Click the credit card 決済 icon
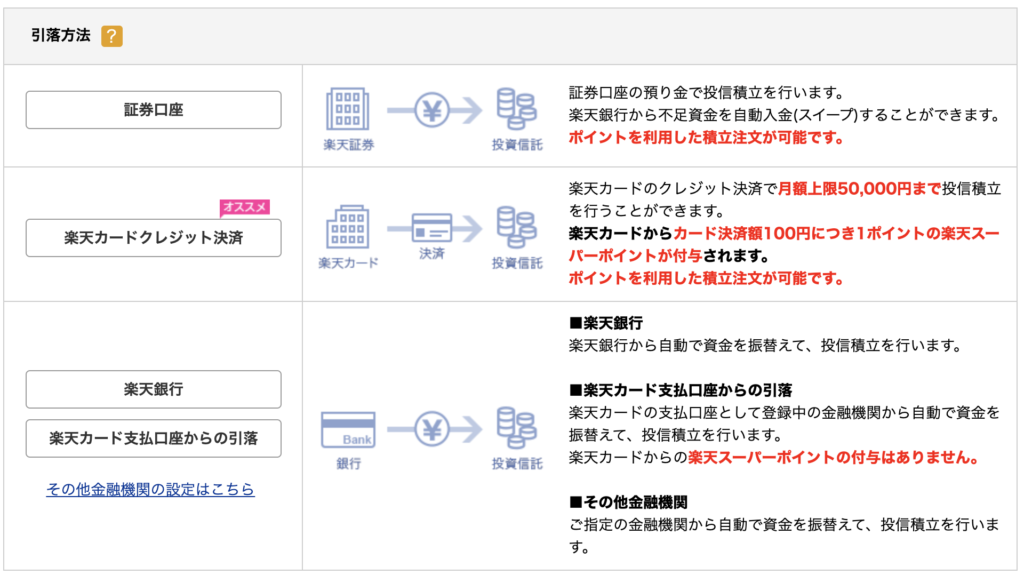The image size is (1024, 575). [x=432, y=228]
